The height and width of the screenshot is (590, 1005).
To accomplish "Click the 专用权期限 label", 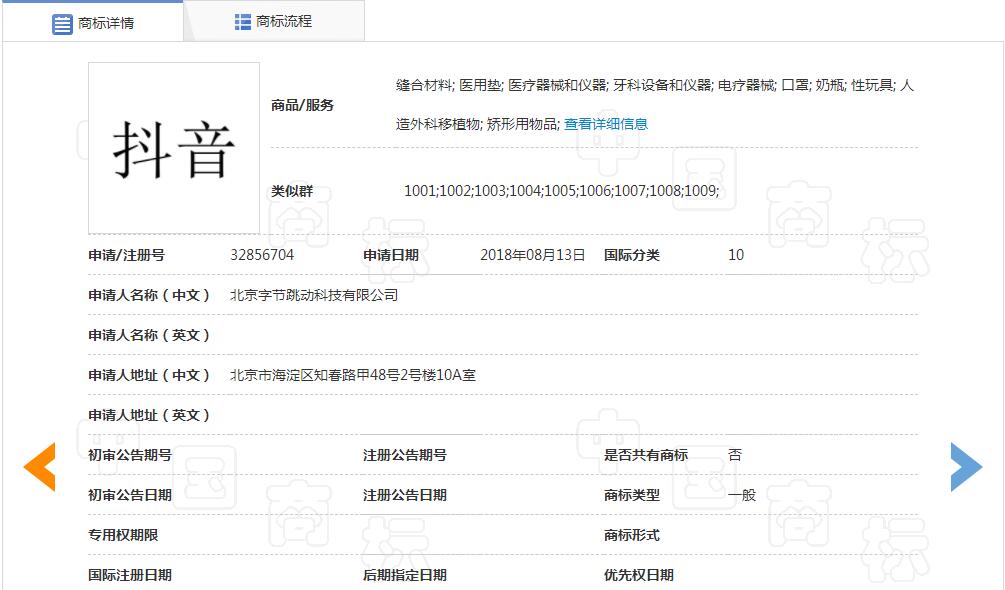I will [x=123, y=536].
